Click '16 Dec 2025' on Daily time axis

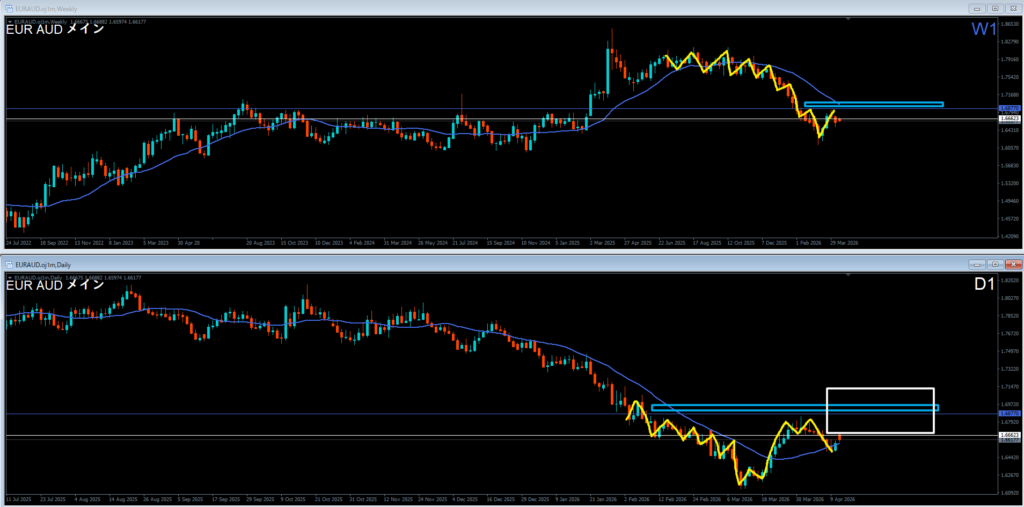coord(500,498)
